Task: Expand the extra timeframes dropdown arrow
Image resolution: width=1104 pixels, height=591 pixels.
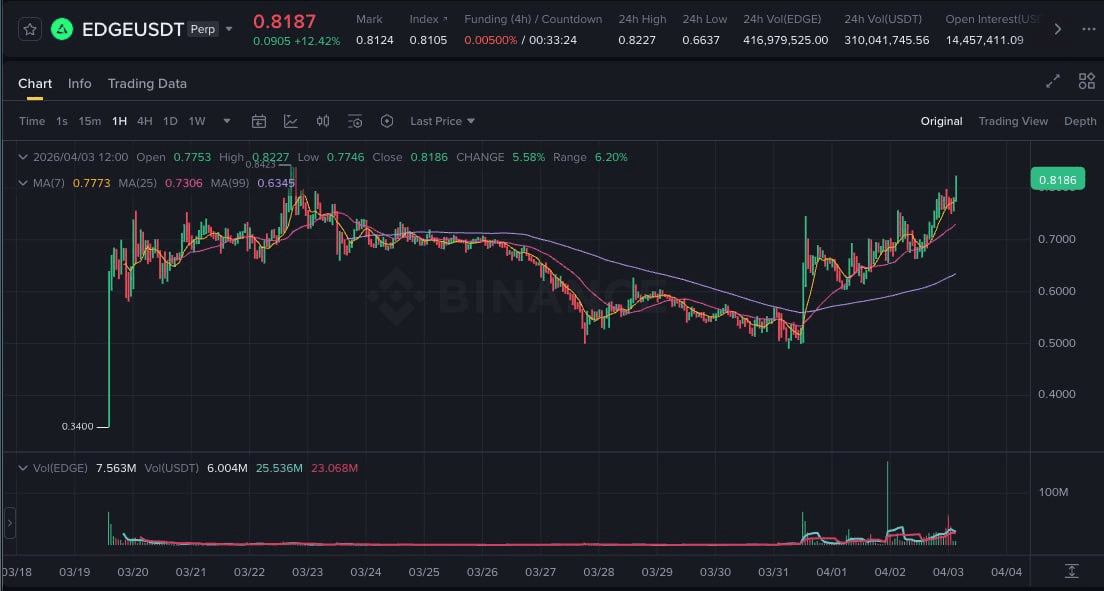Action: (226, 121)
